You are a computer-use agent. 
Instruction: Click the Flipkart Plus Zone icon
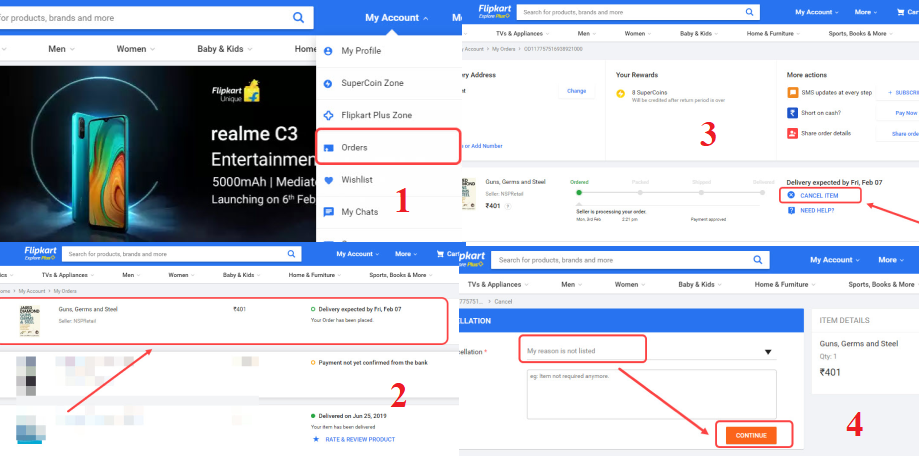click(329, 115)
